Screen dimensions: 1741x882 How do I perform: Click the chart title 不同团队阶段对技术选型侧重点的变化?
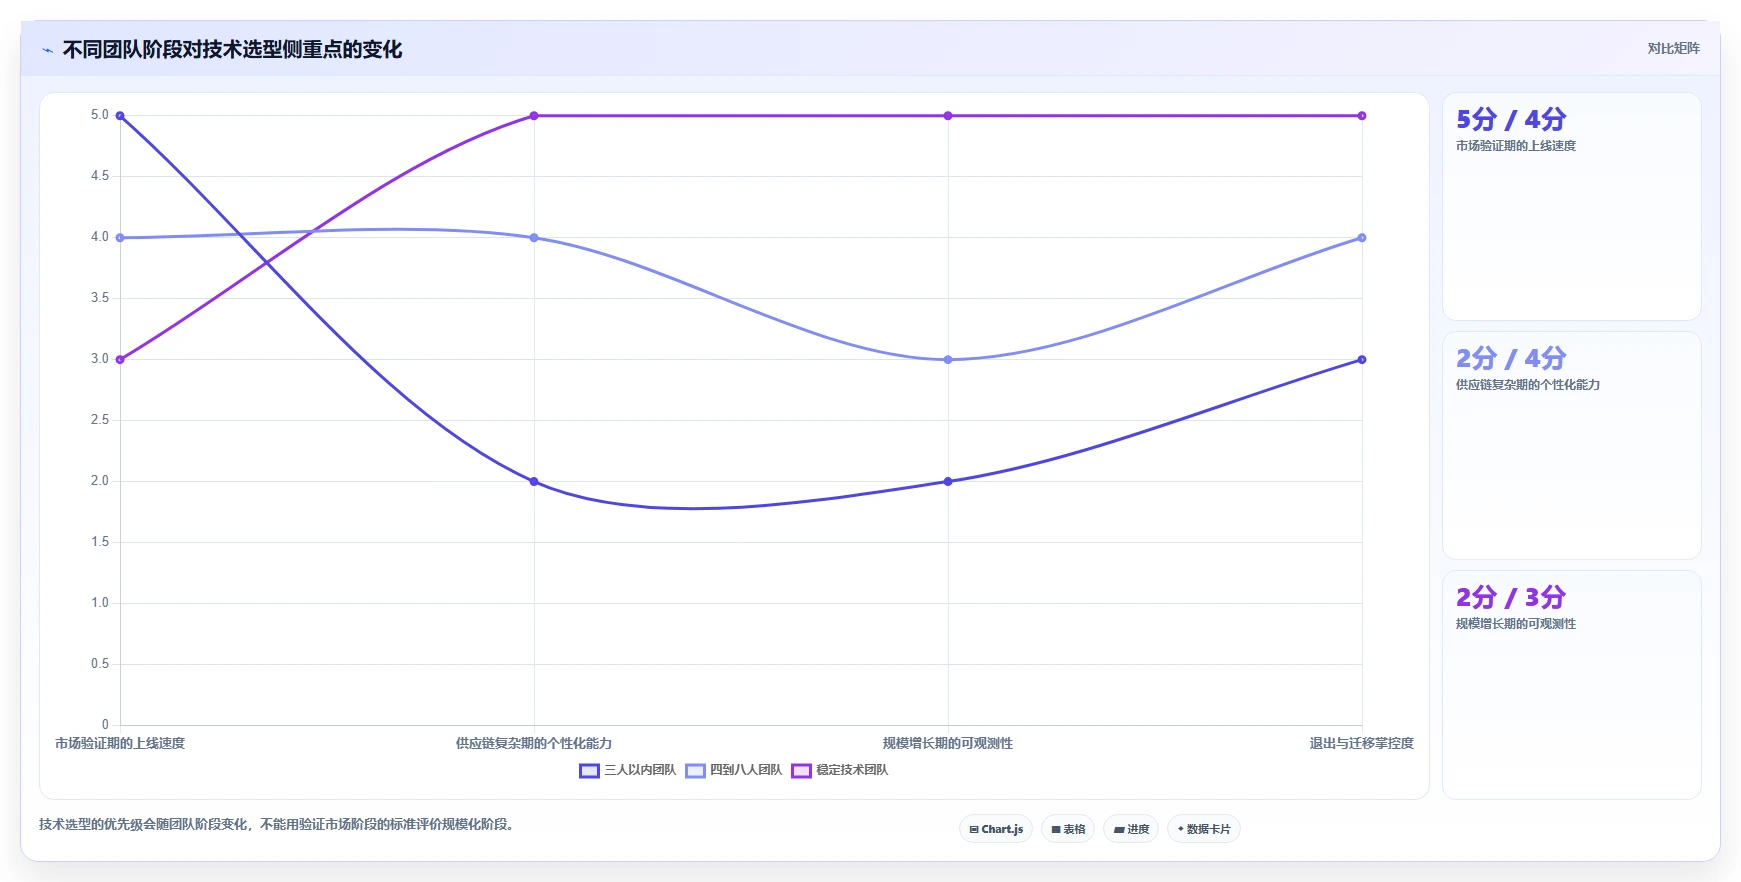coord(232,49)
